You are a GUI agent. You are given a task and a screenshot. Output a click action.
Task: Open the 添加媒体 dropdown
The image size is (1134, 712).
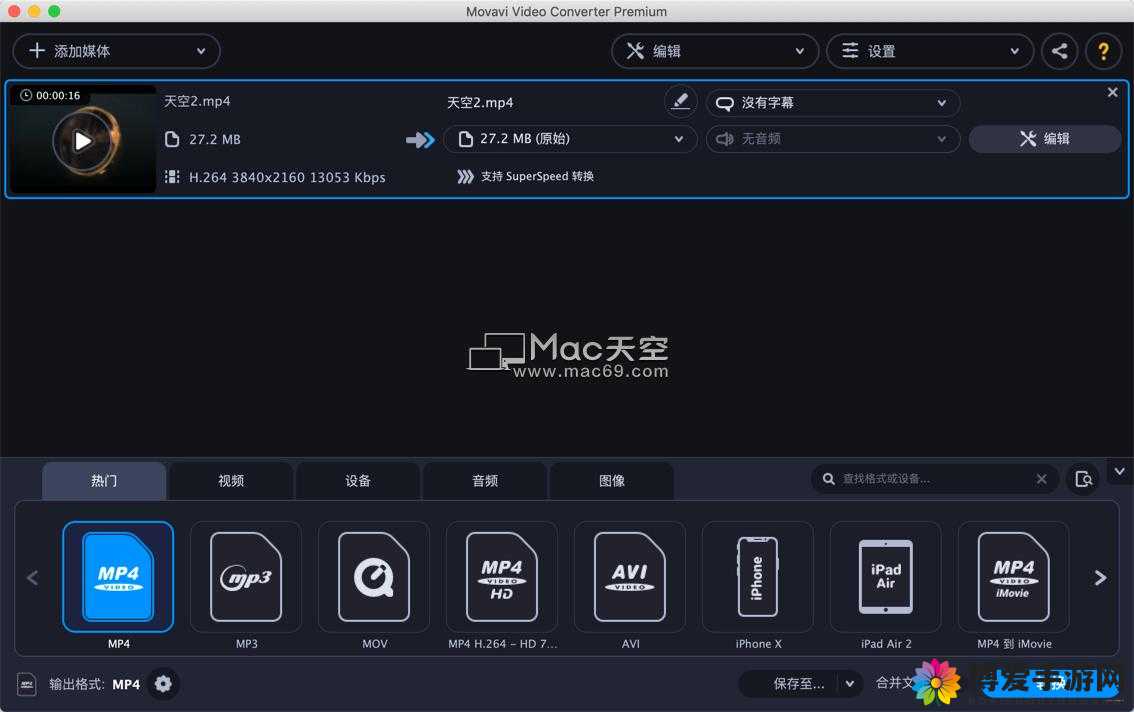[116, 51]
